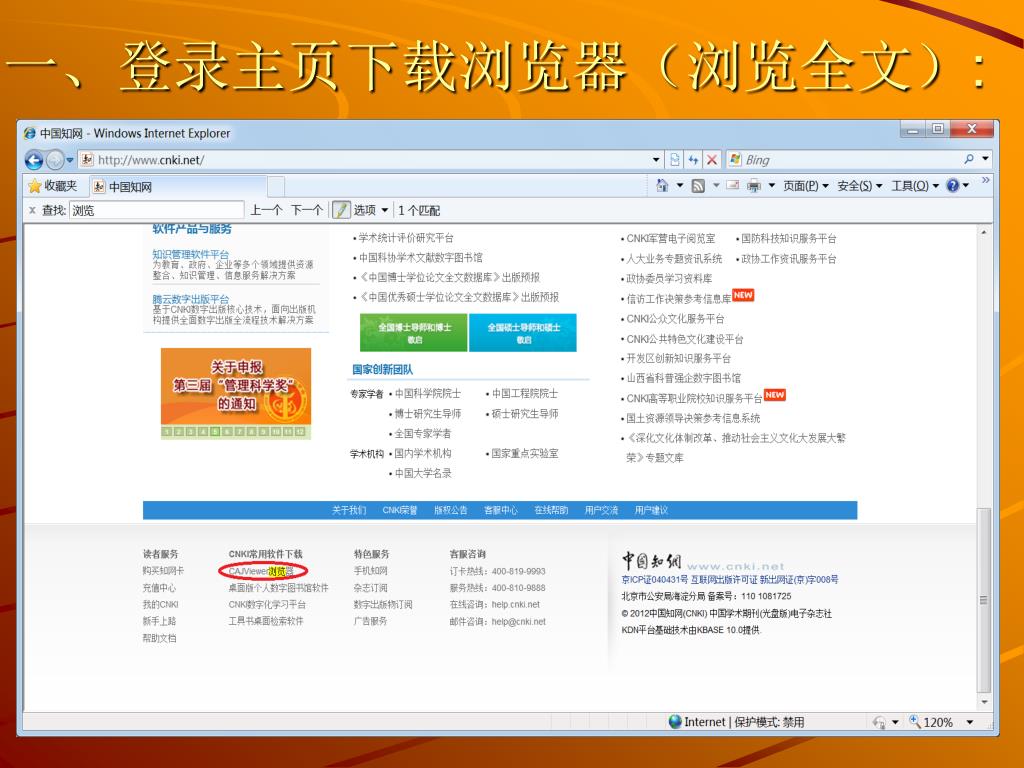Click the blue Help question mark icon
Viewport: 1024px width, 768px height.
tap(952, 186)
